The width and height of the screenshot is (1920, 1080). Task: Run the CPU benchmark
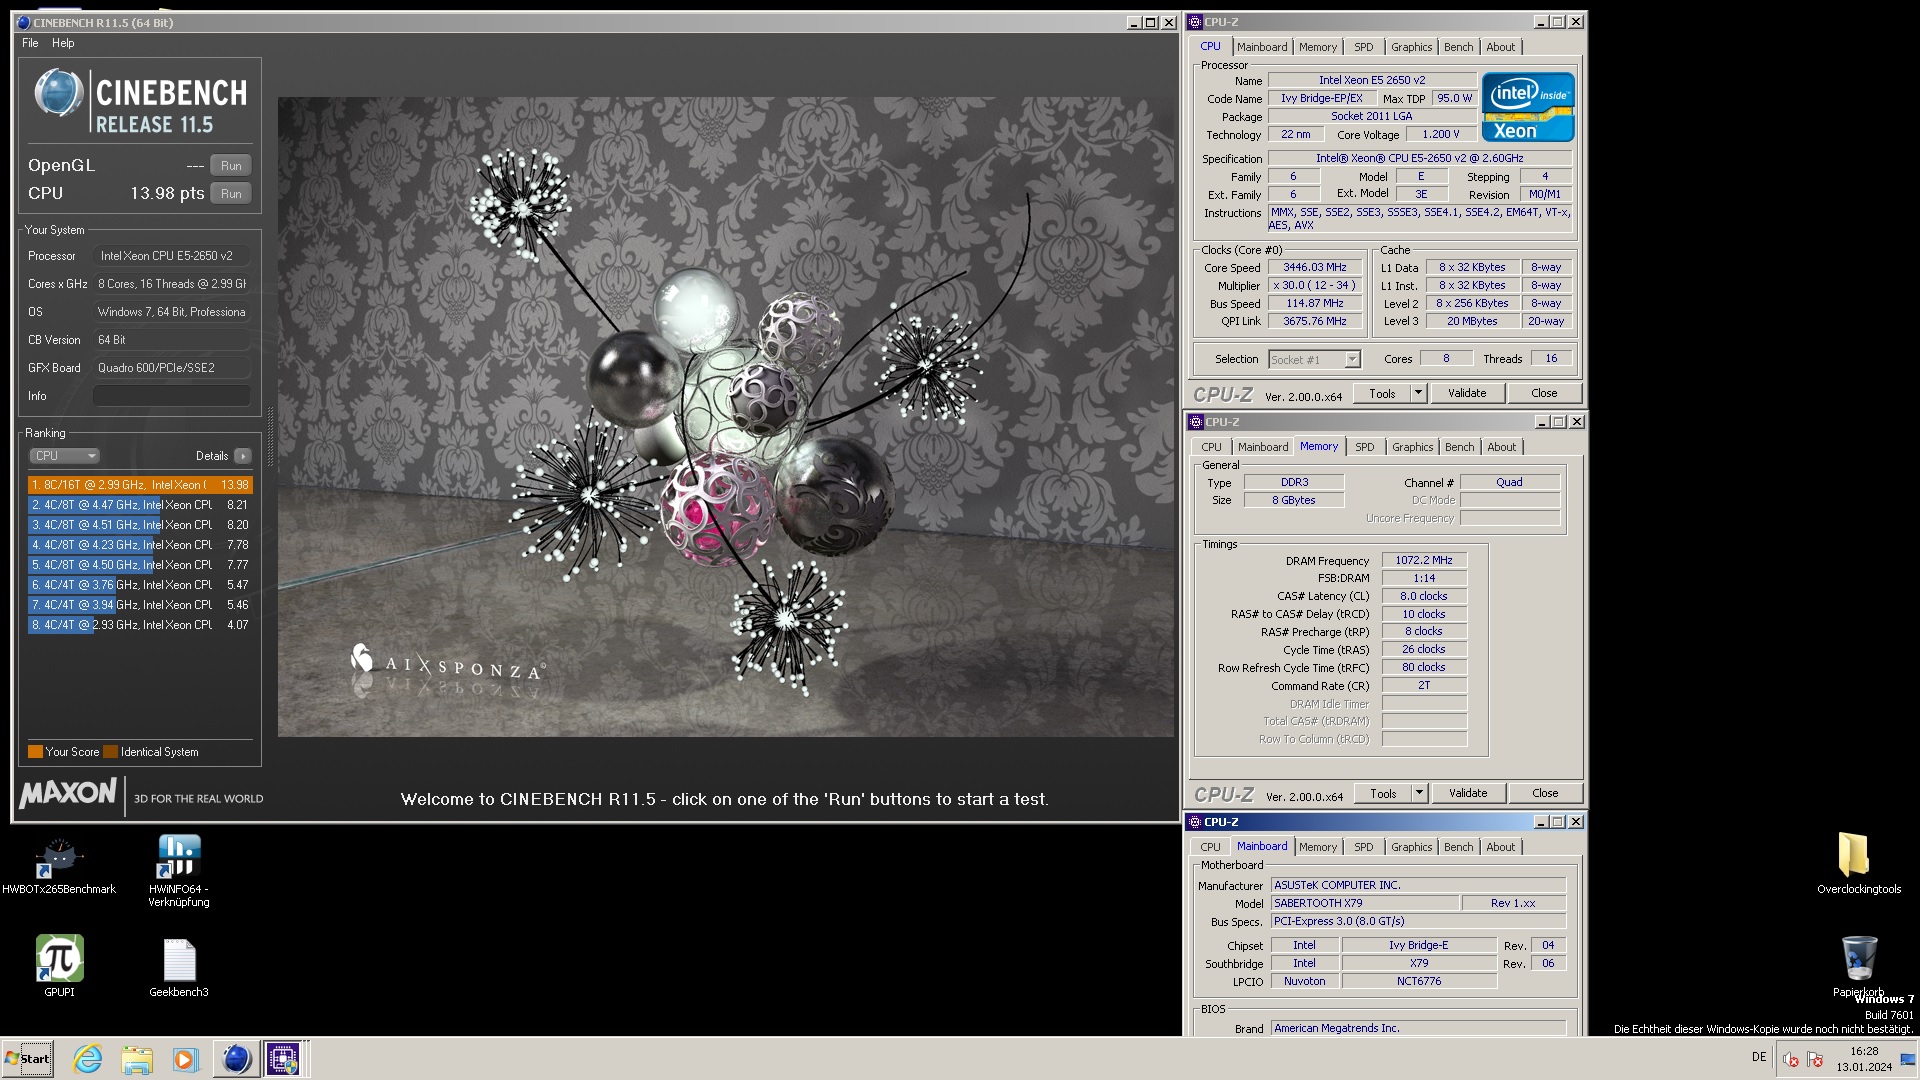231,194
